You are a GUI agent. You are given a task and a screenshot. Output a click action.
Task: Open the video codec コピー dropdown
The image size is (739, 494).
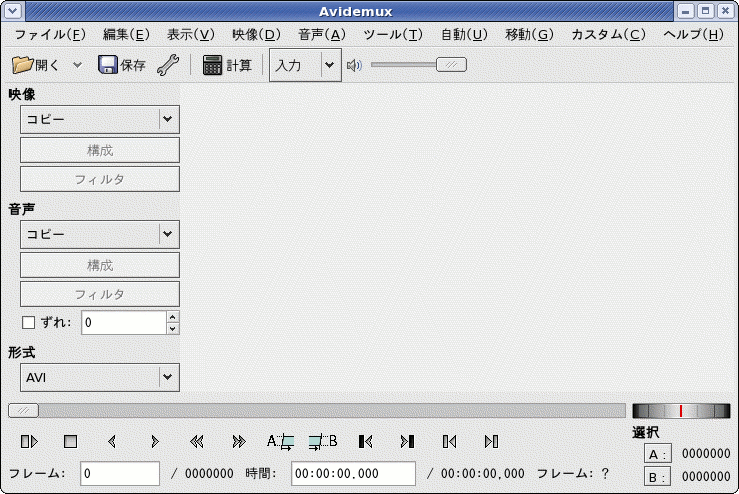click(x=100, y=119)
